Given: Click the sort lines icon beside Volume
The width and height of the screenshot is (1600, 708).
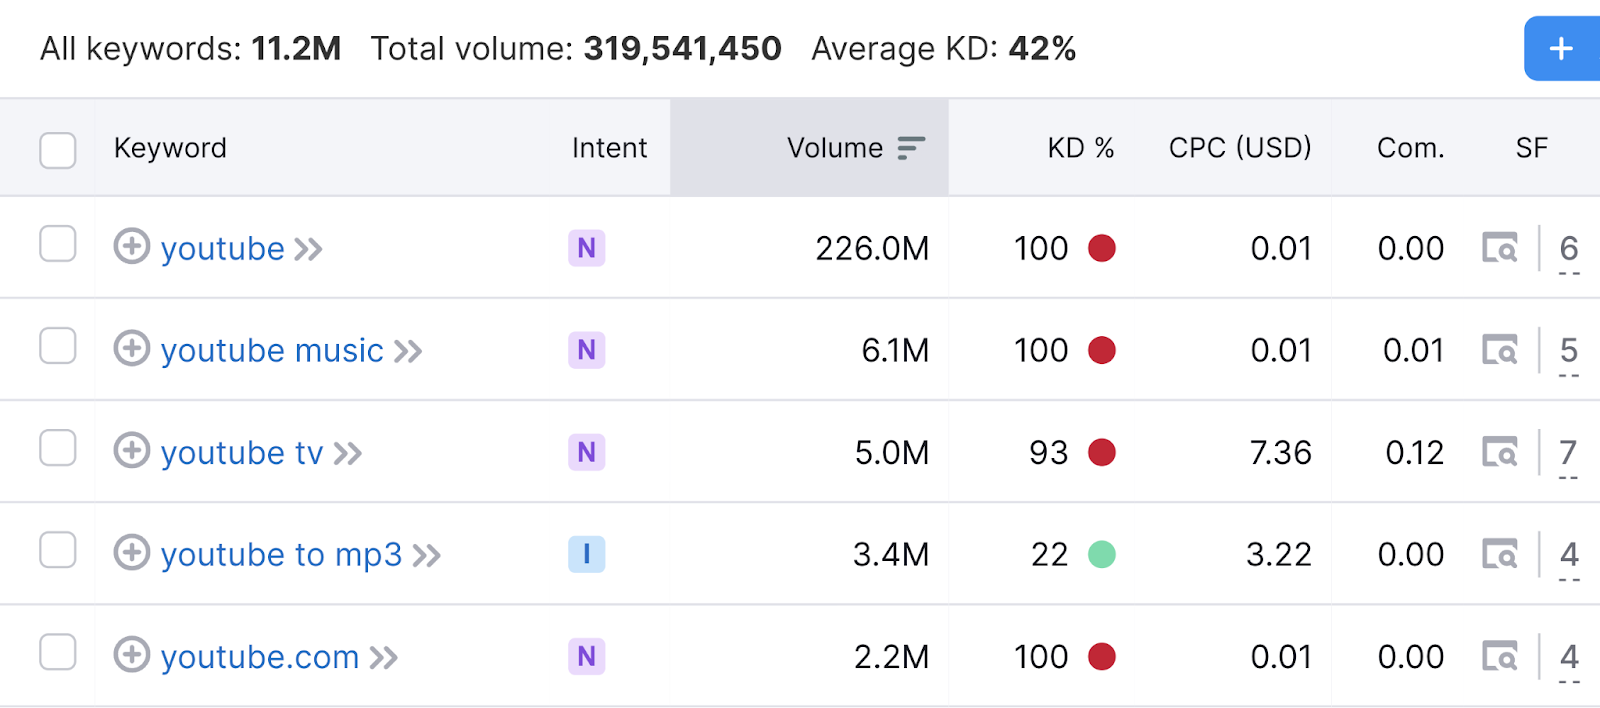Looking at the screenshot, I should pyautogui.click(x=911, y=148).
